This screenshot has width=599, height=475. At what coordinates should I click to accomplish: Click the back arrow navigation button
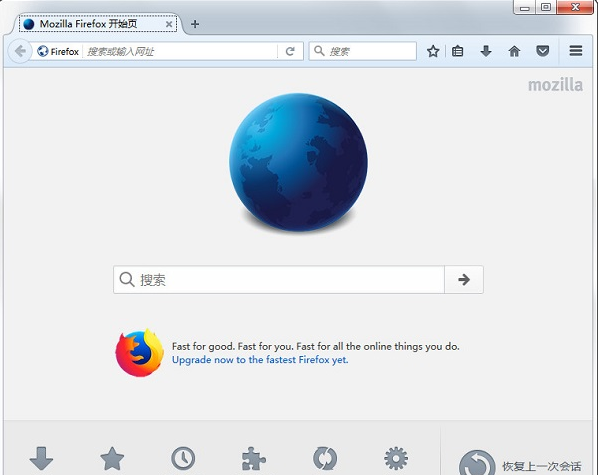coord(20,51)
